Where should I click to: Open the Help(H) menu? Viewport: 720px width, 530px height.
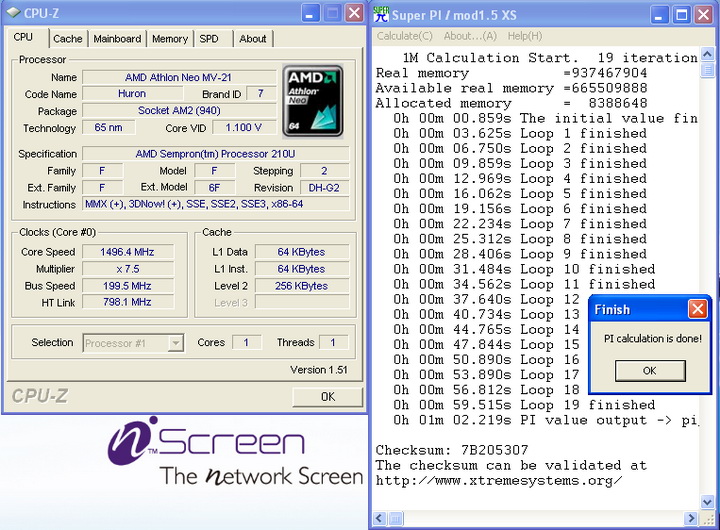[525, 36]
